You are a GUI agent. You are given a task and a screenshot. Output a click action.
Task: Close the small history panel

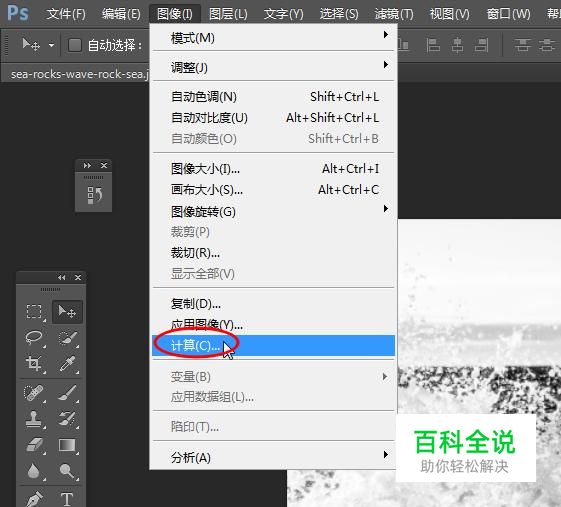point(104,165)
